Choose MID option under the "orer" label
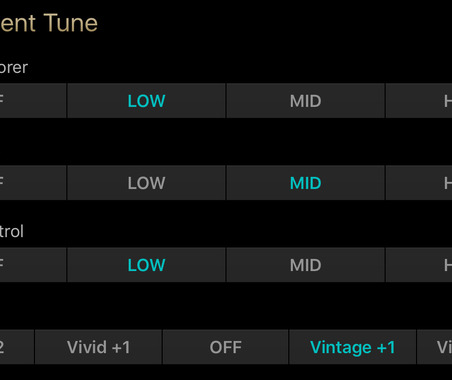This screenshot has width=452, height=380. click(305, 101)
